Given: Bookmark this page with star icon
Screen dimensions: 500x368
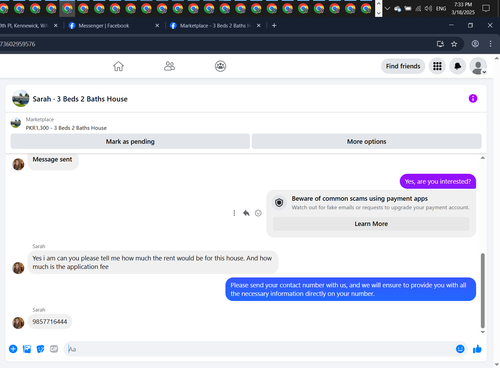Looking at the screenshot, I should 454,44.
